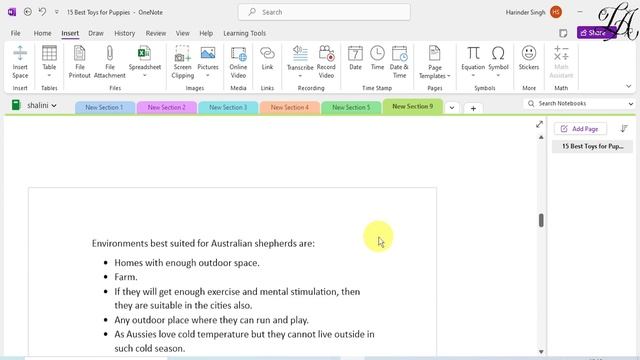Open the View tab
640x360 pixels.
pos(182,33)
